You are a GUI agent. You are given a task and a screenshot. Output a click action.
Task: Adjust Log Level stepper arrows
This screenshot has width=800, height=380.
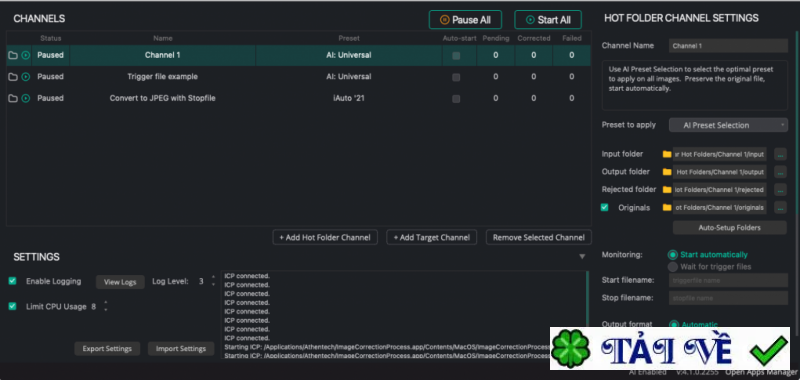coord(213,281)
